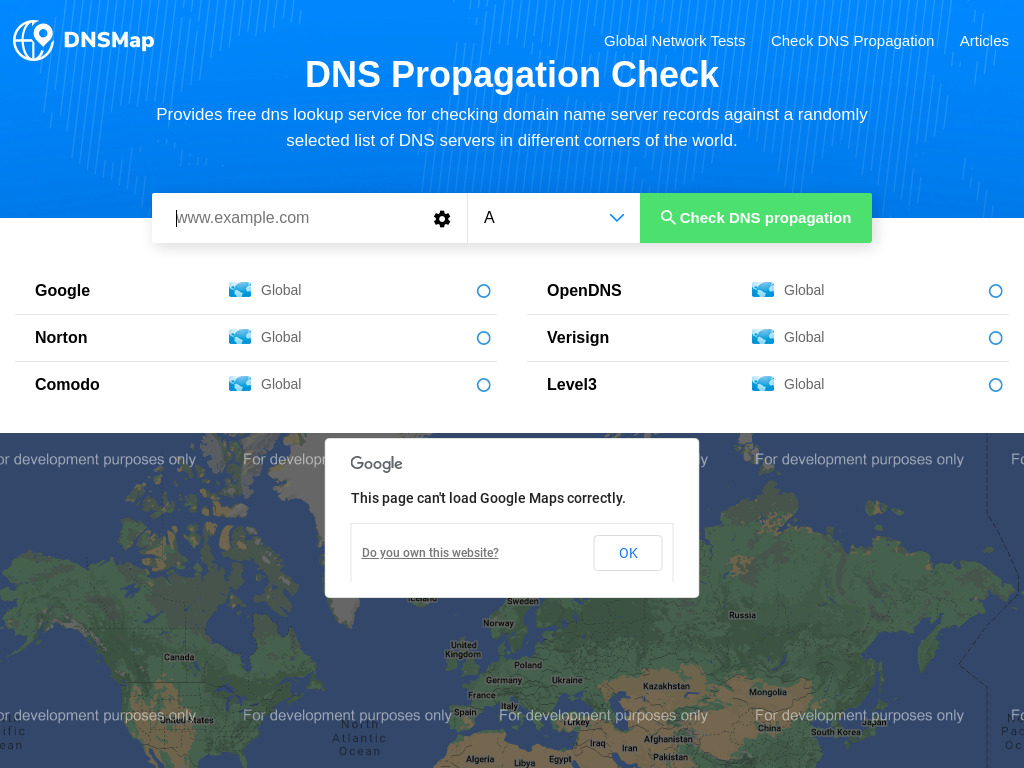1024x768 pixels.
Task: Click the Global label in OpenDNS row
Action: (804, 290)
